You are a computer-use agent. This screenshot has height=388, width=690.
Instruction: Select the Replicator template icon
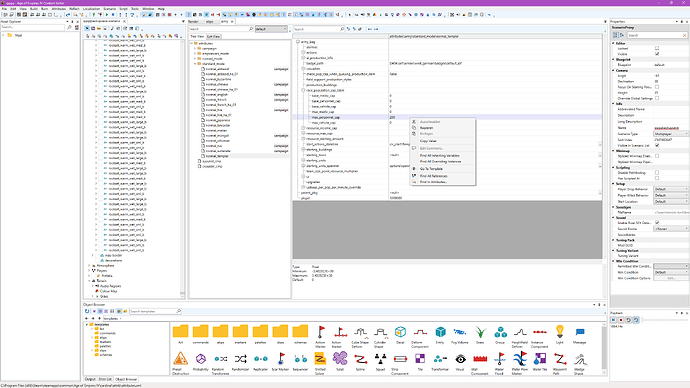click(x=261, y=359)
